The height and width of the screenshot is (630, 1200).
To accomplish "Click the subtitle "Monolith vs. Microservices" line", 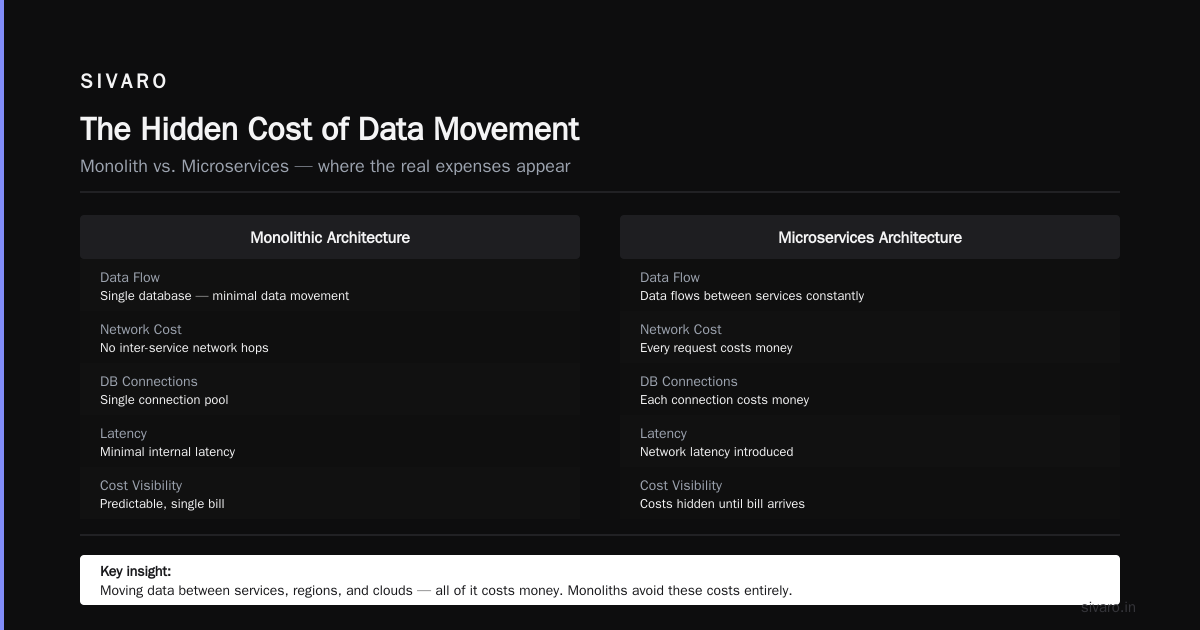I will click(x=325, y=166).
